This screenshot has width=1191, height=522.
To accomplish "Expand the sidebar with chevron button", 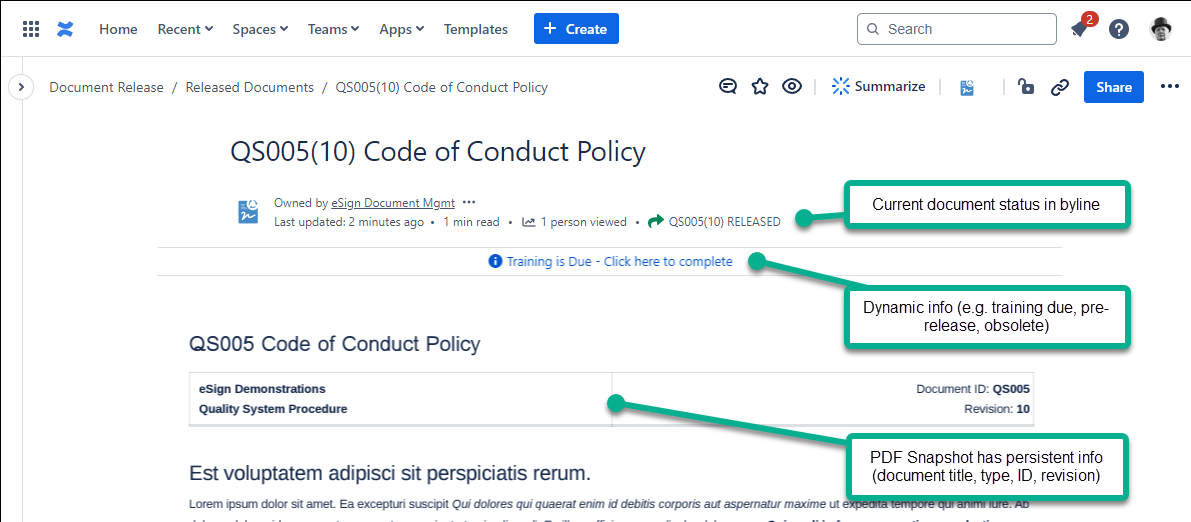I will click(x=20, y=87).
